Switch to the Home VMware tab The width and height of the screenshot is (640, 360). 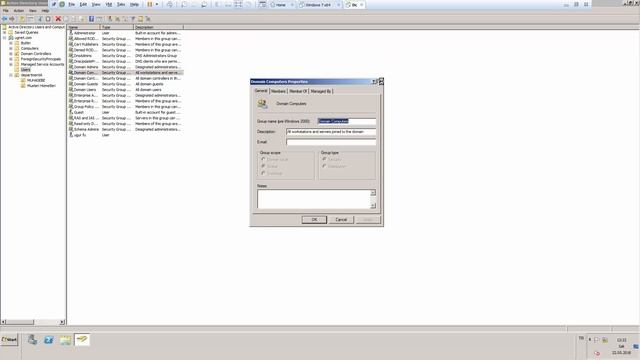281,5
